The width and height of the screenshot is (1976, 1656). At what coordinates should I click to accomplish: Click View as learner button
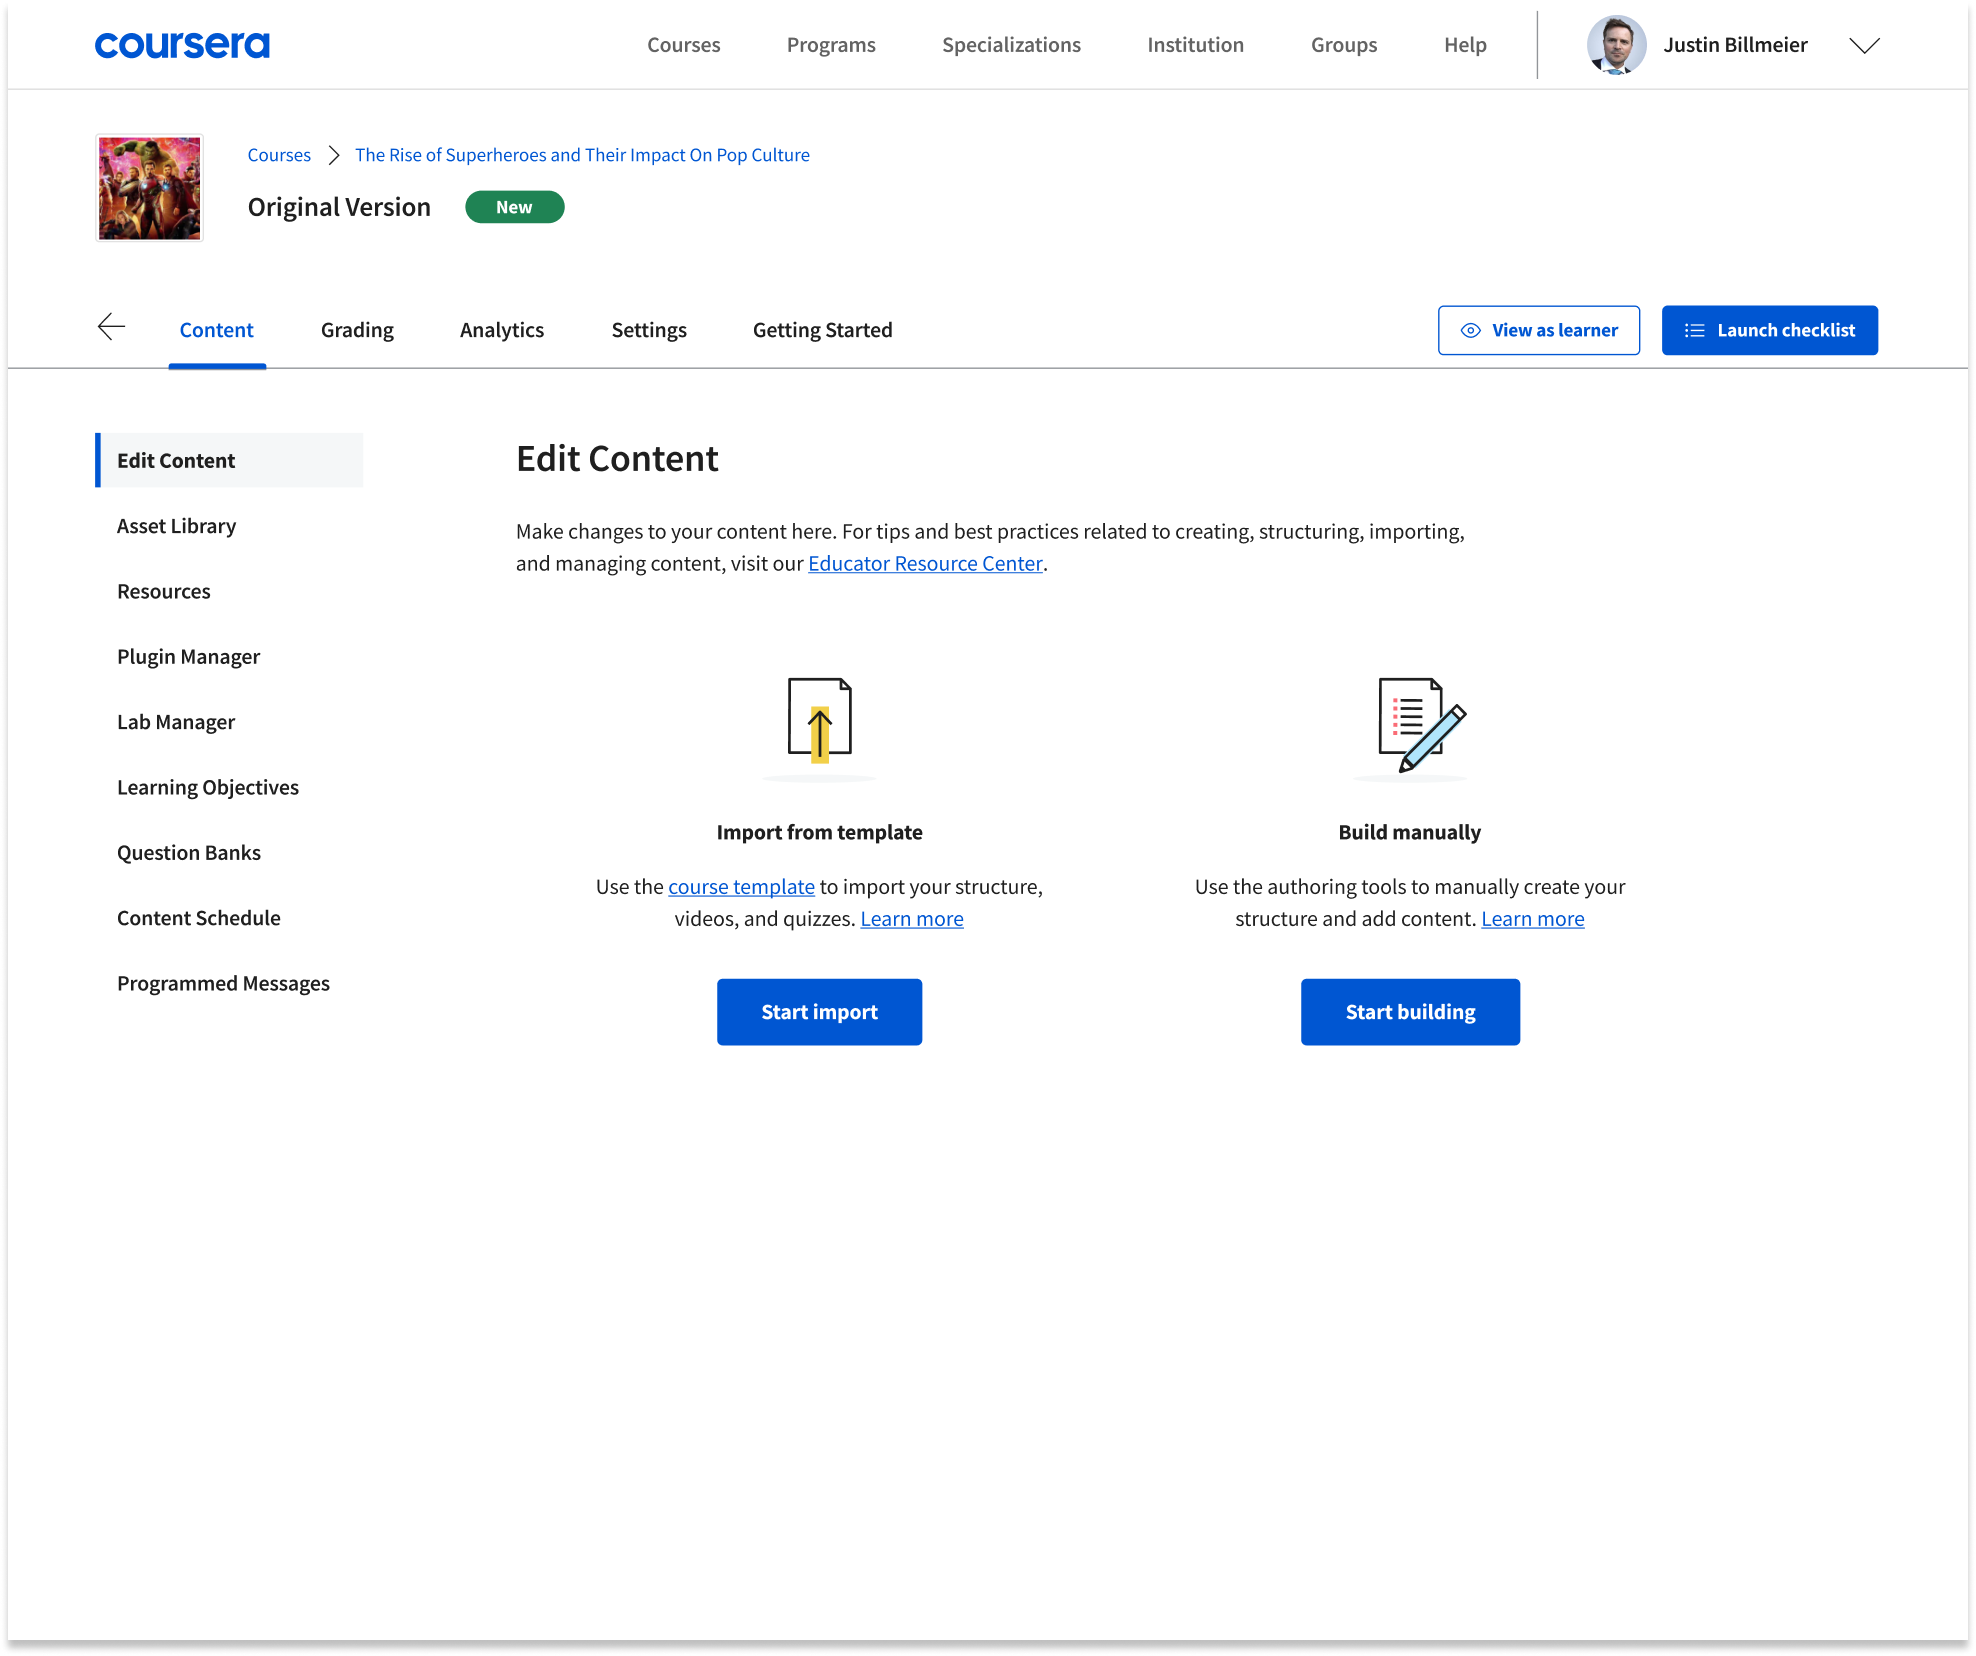tap(1538, 330)
